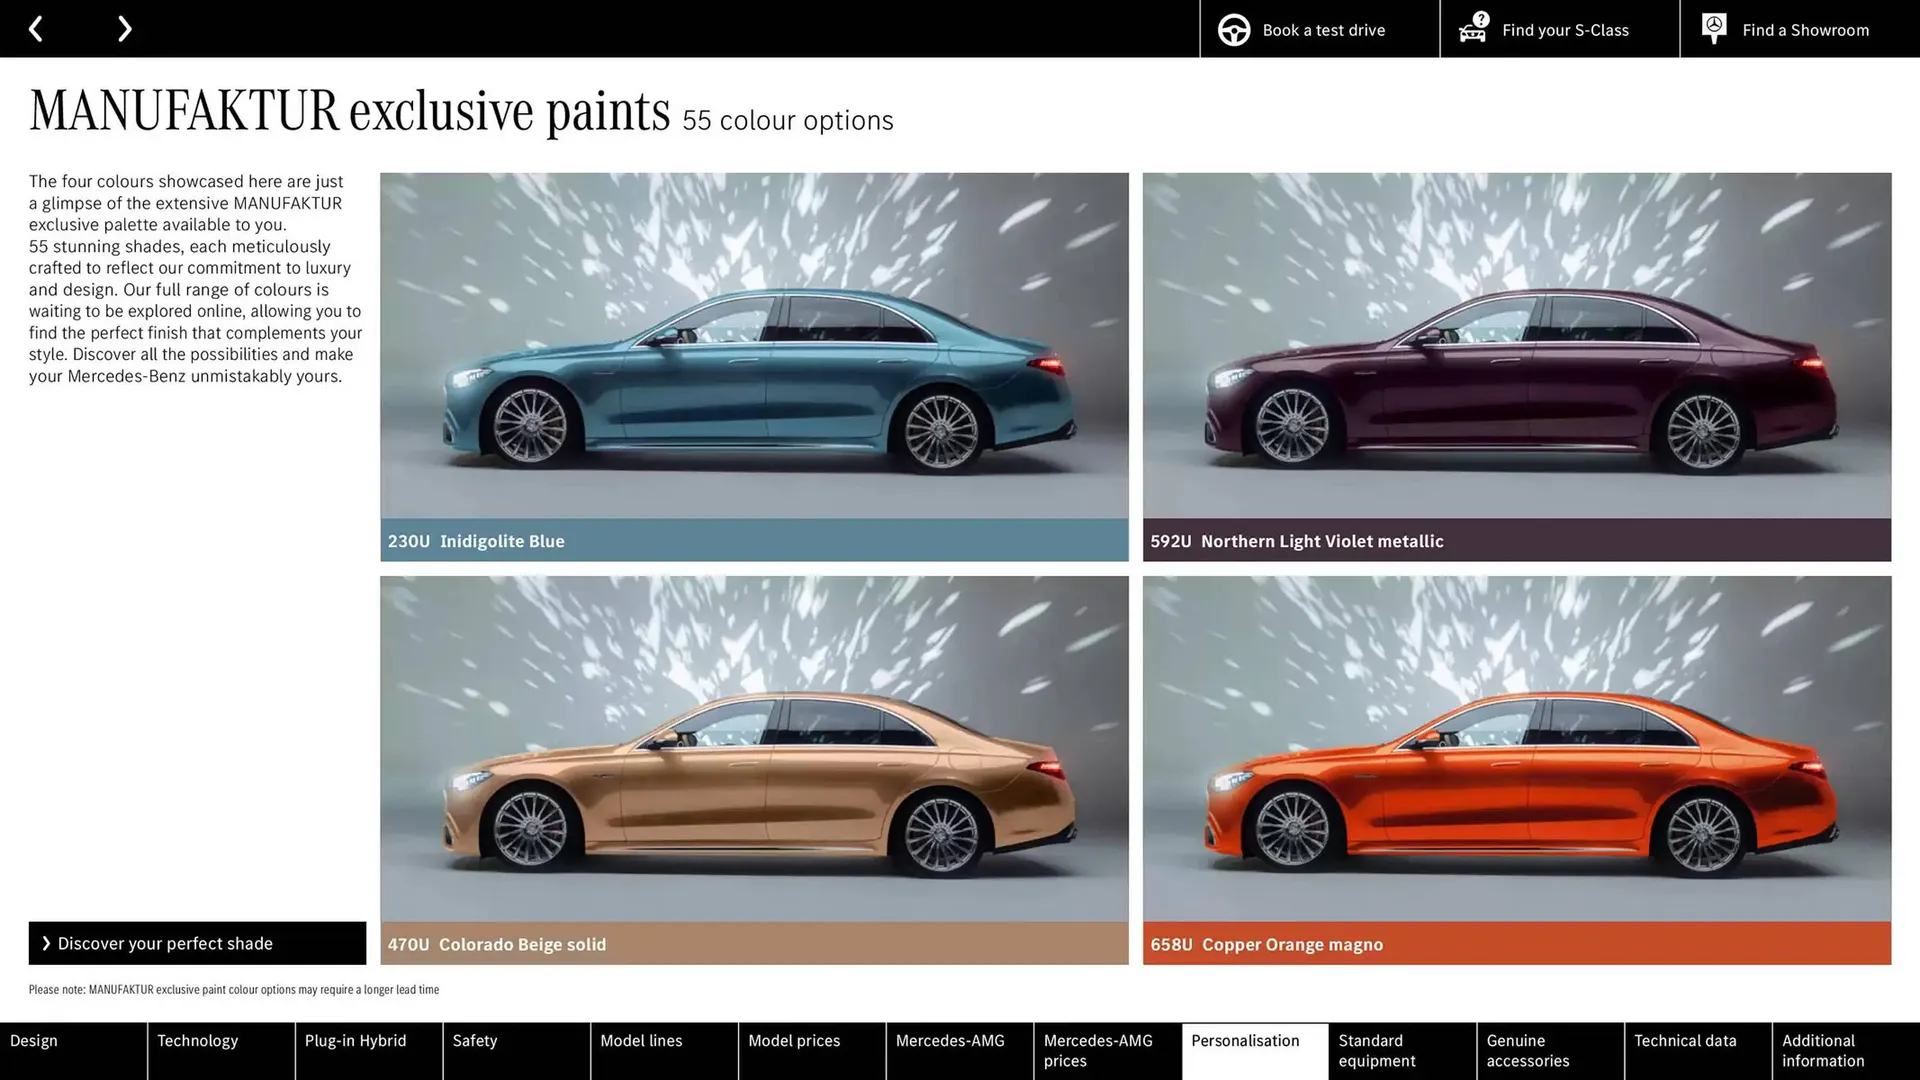
Task: Select the 470U Colorado Beige solid option
Action: click(x=754, y=944)
